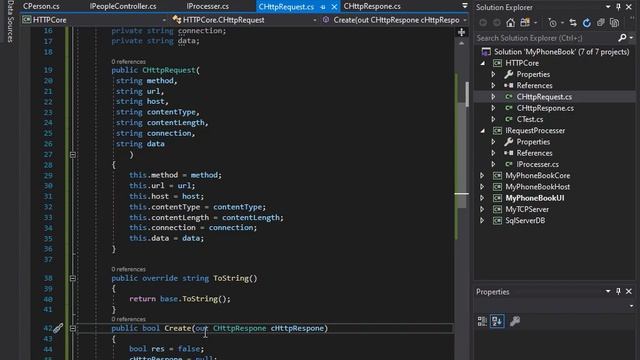Close the Solution Explorer panel
640x360 pixels.
pyautogui.click(x=629, y=7)
